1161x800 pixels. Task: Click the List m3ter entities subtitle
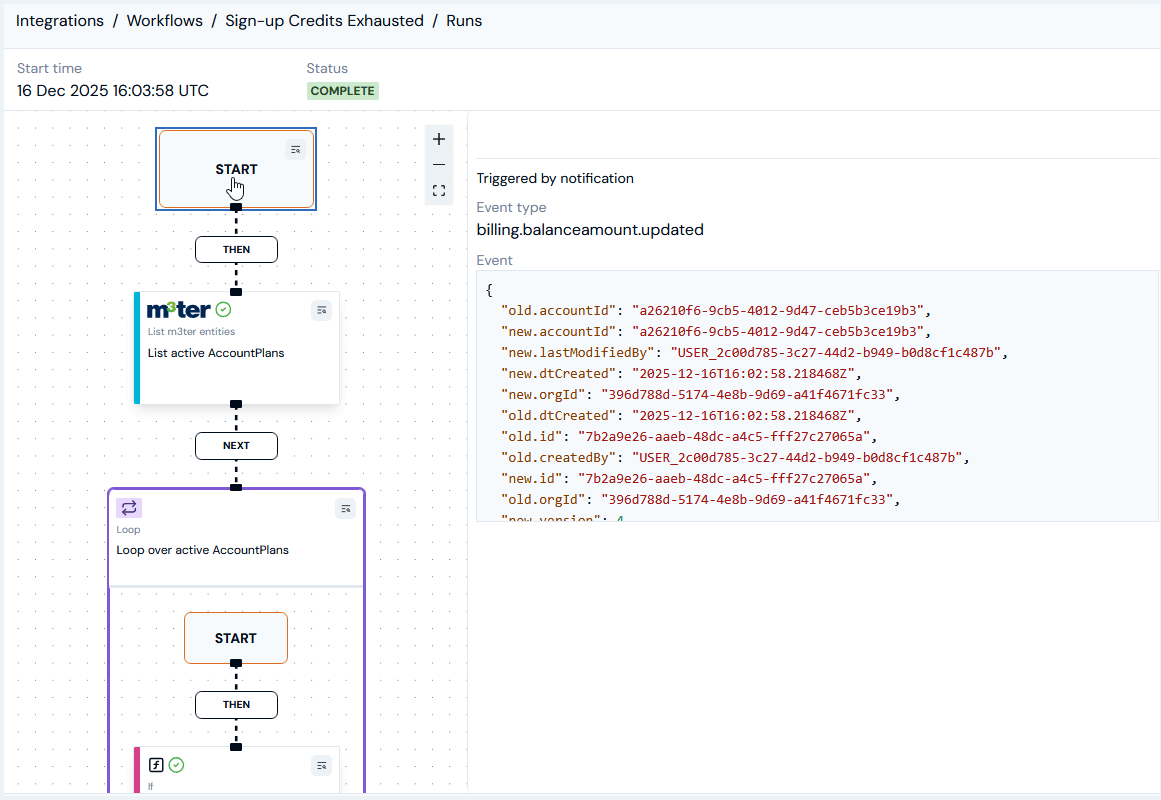(191, 332)
